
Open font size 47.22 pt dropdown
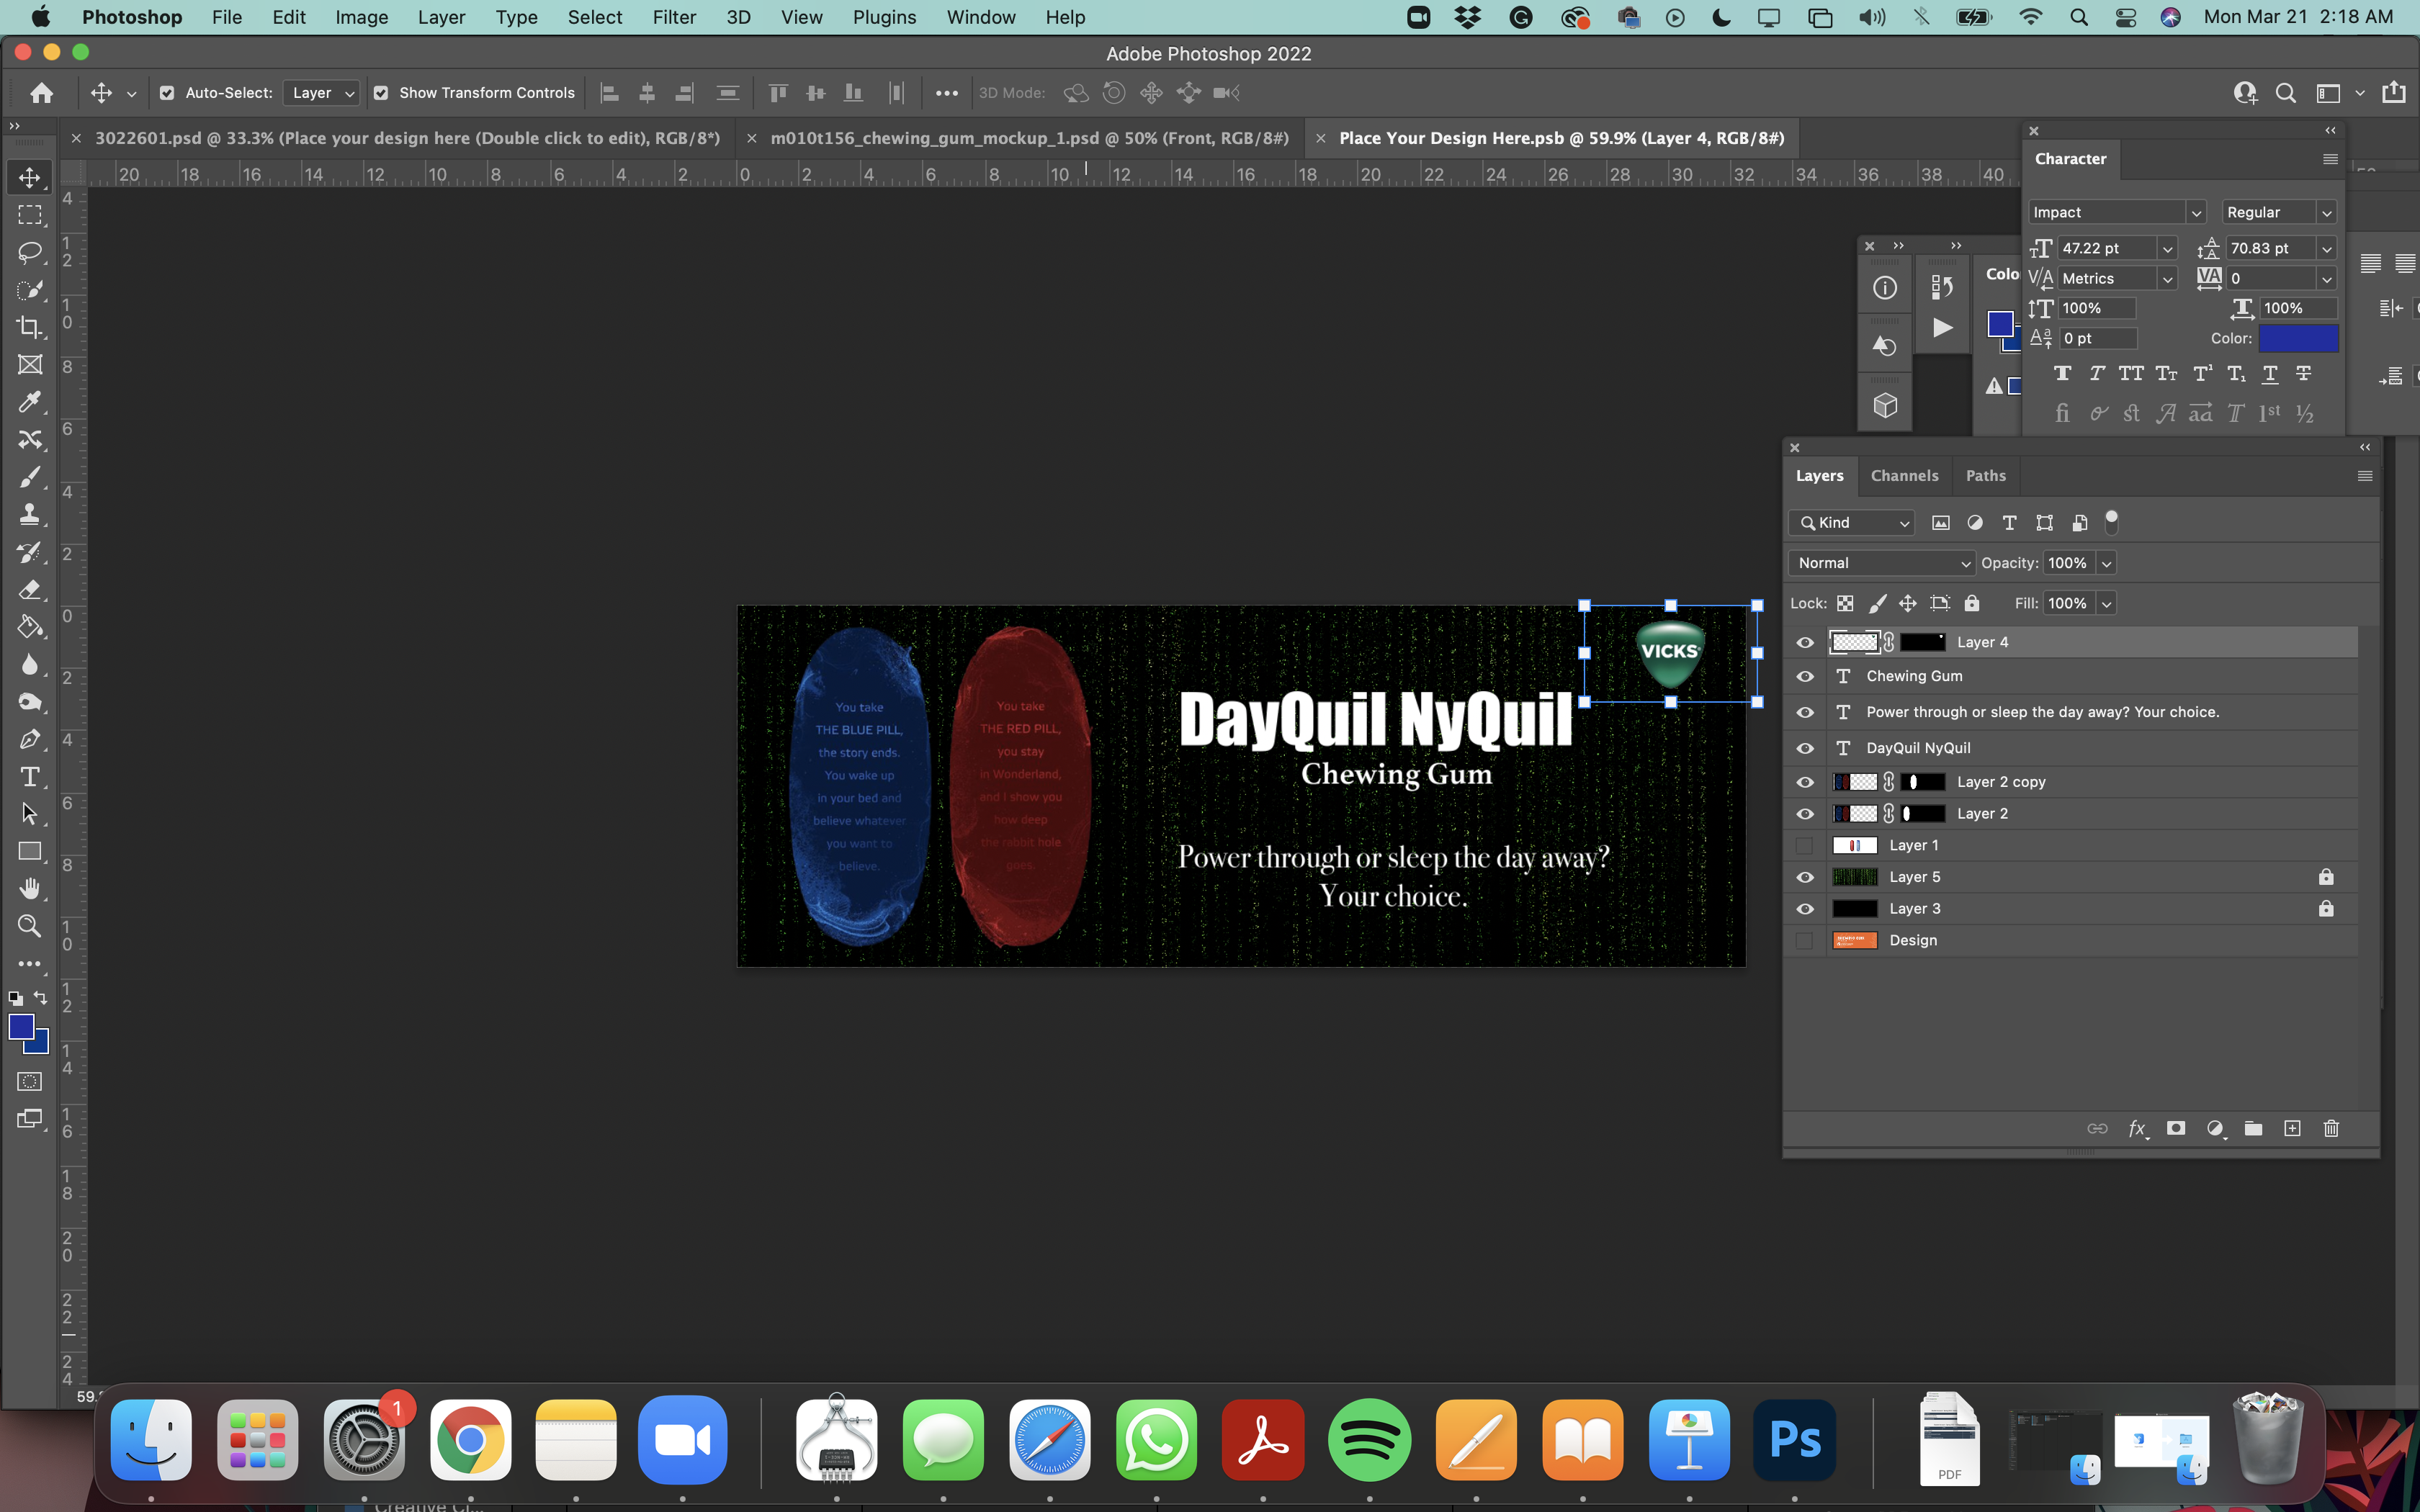tap(2167, 248)
